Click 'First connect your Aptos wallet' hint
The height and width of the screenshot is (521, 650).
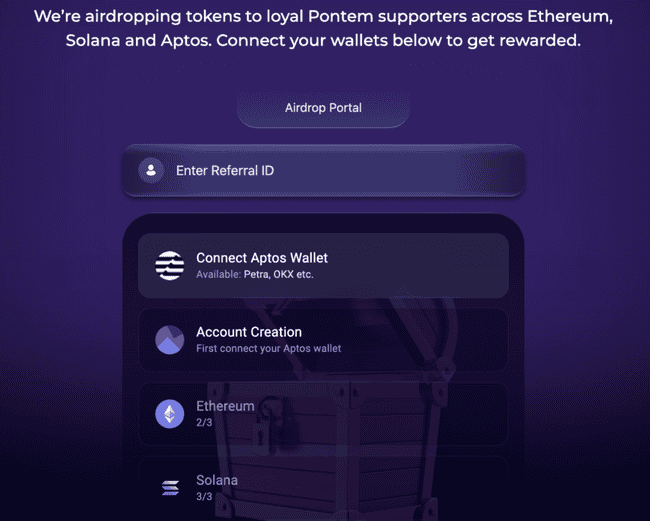(x=269, y=349)
